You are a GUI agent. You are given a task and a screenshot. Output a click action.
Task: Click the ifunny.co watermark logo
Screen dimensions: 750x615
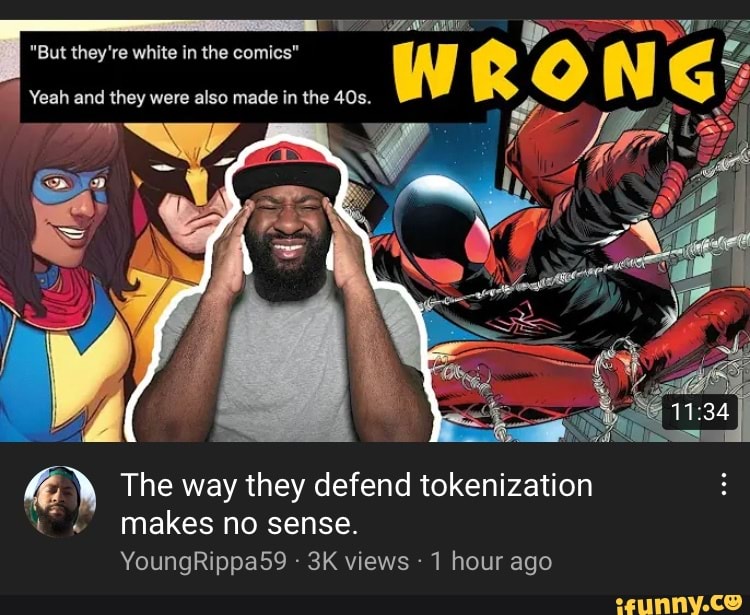tap(679, 604)
